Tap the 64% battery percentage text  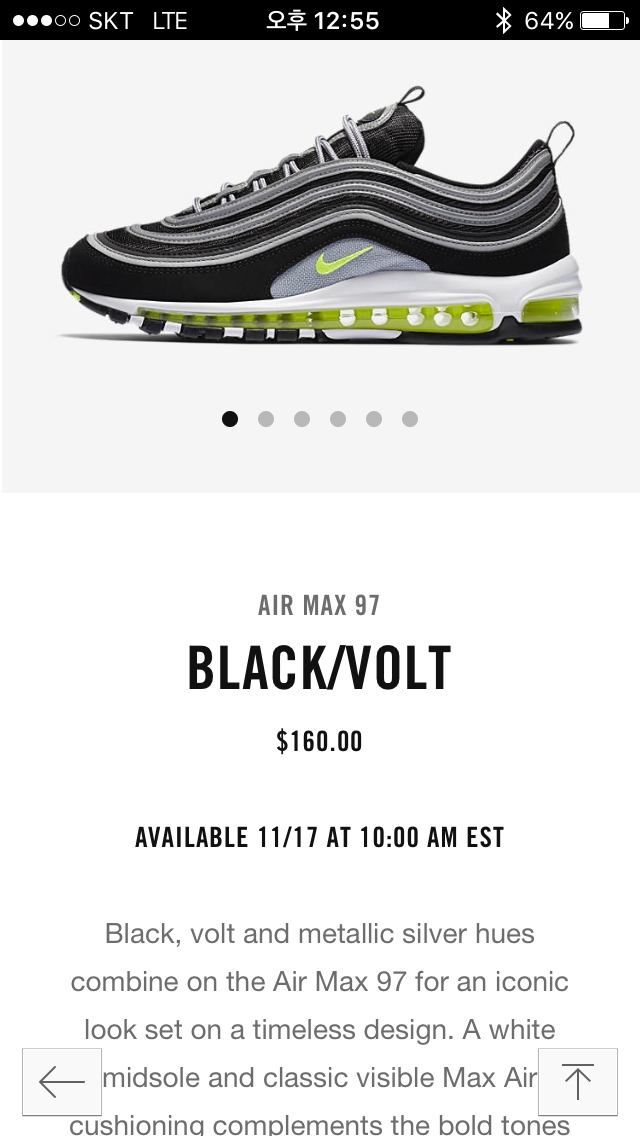click(x=549, y=20)
